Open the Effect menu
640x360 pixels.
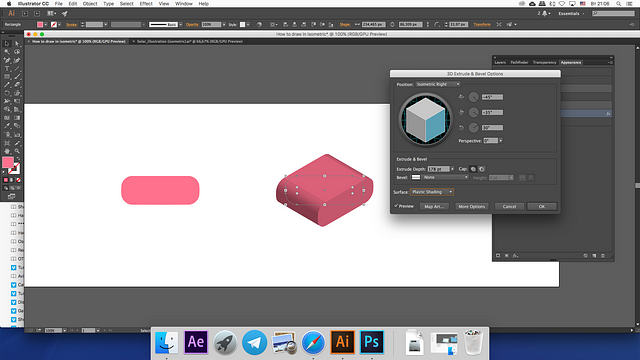pyautogui.click(x=146, y=4)
